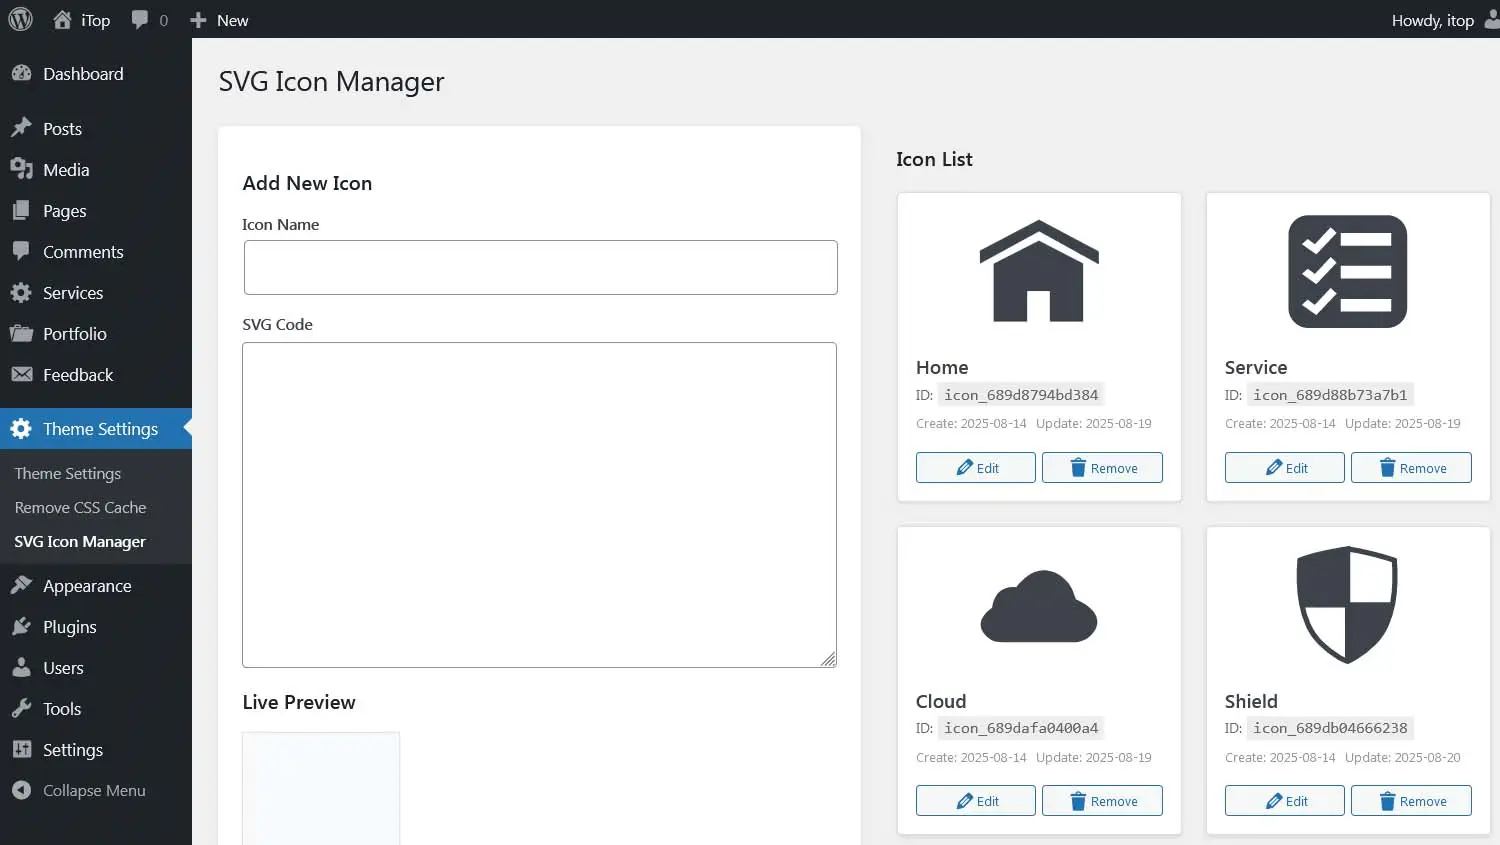Open the Portfolio menu item
The image size is (1500, 845).
point(96,333)
